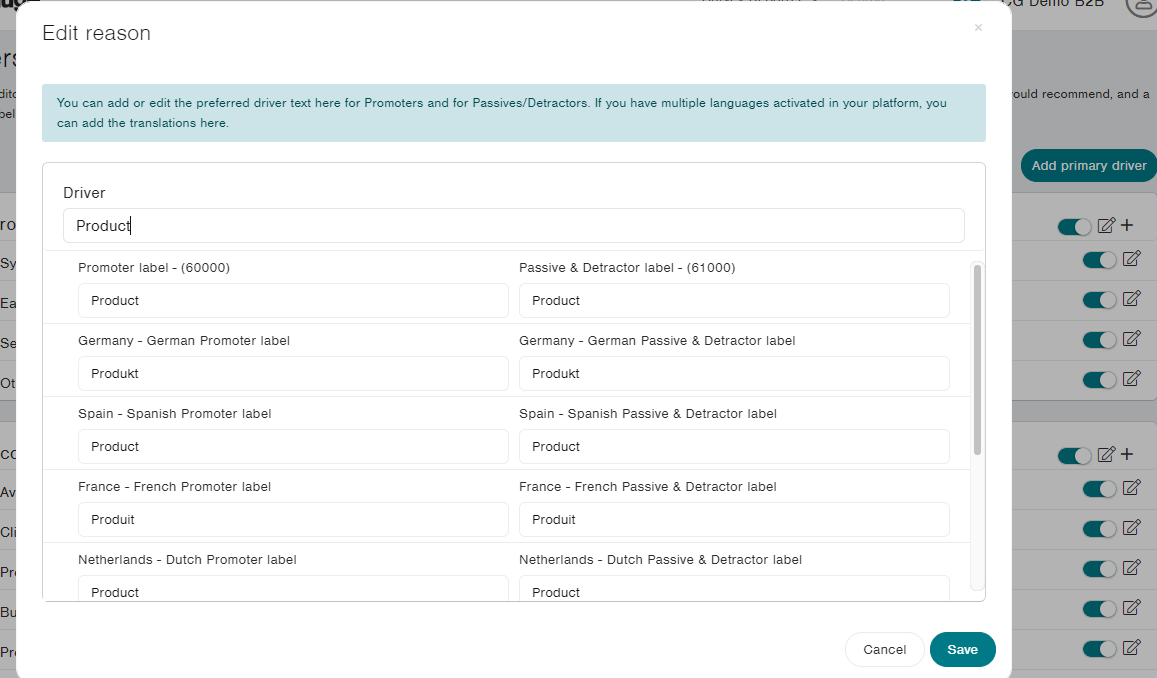
Task: Click the French Passive & Detractor label field
Action: click(734, 520)
